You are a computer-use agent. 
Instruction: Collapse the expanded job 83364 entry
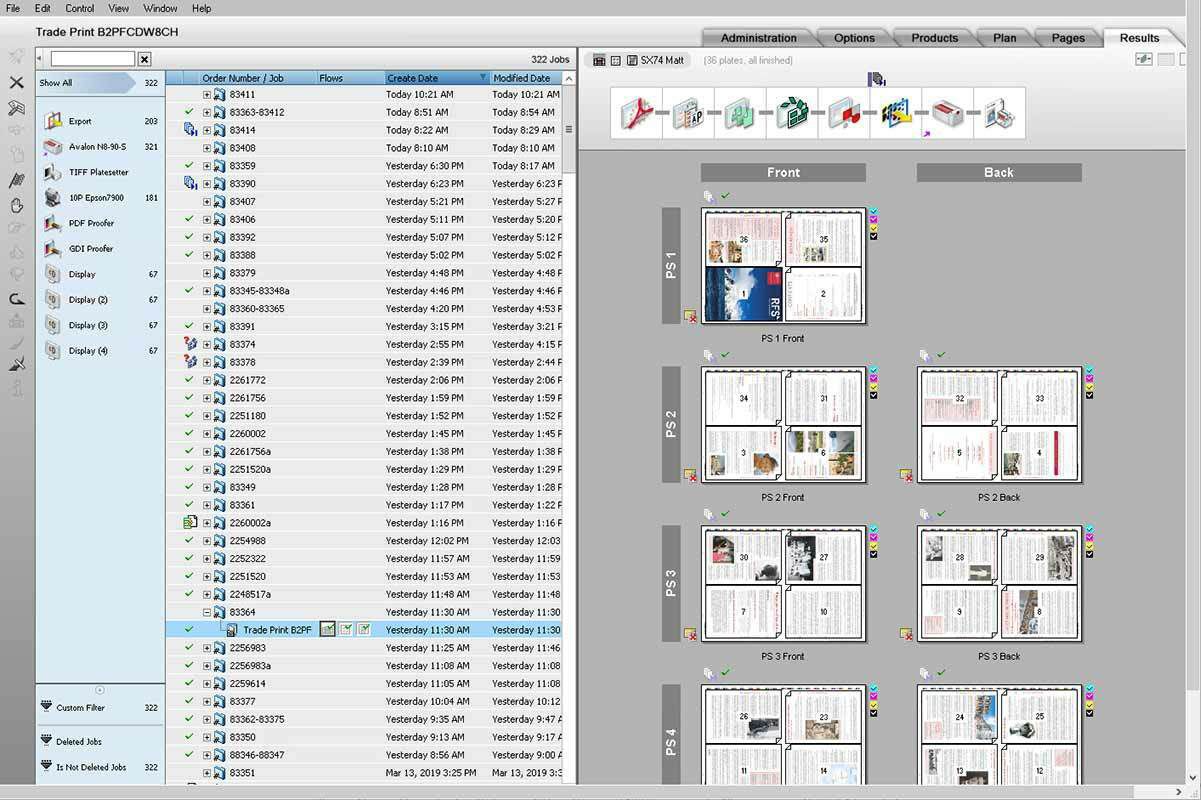(207, 611)
